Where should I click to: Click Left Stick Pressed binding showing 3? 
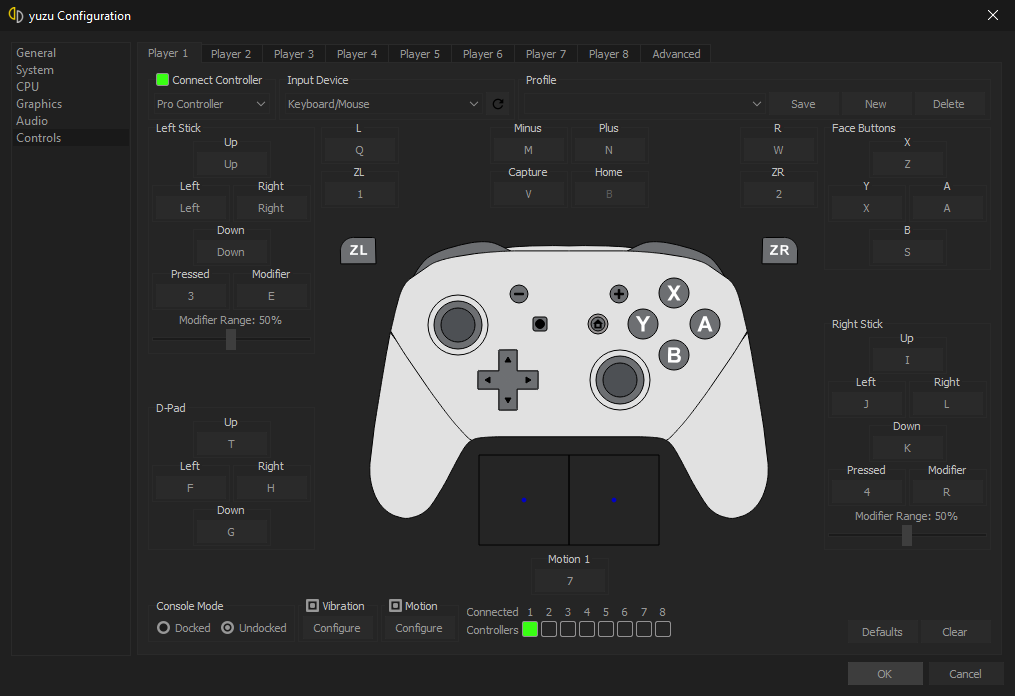pos(190,295)
